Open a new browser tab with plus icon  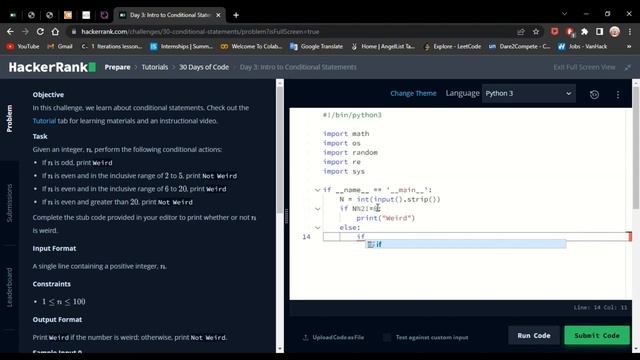pyautogui.click(x=236, y=15)
